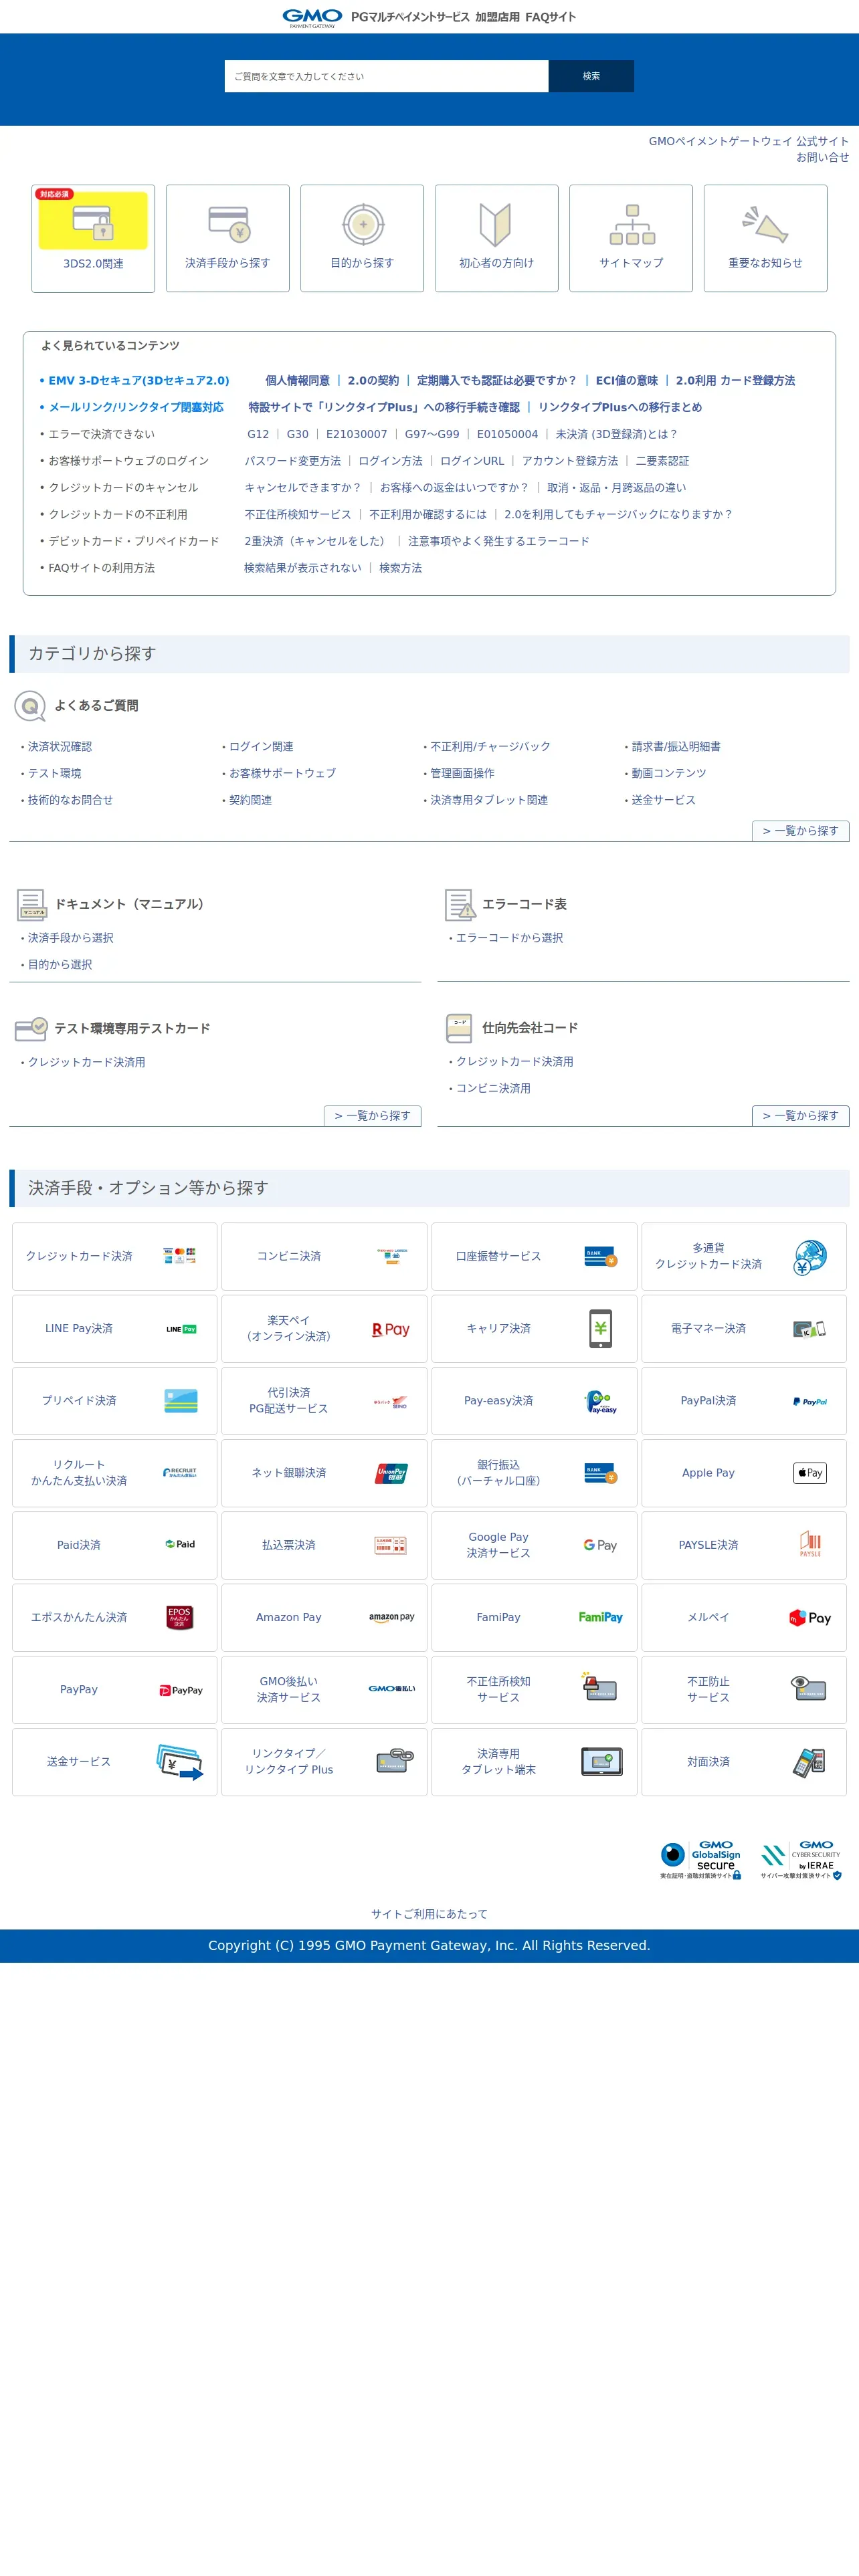
Task: Click the GMO Payment Gateway logo
Action: 312,17
